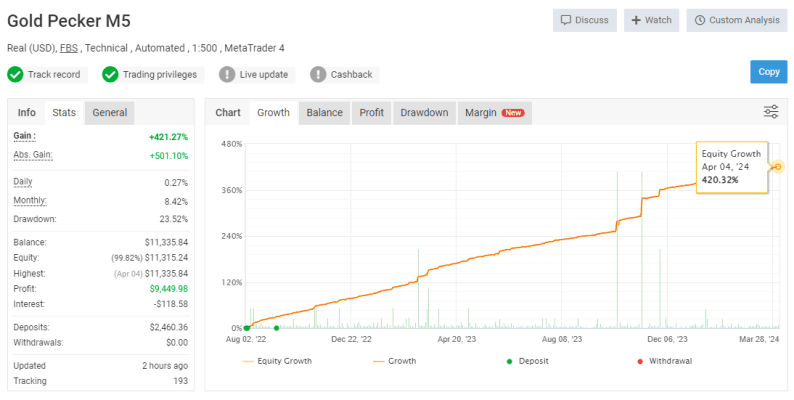Toggle the Withdrawal legend marker
The height and width of the screenshot is (400, 794).
(x=664, y=361)
